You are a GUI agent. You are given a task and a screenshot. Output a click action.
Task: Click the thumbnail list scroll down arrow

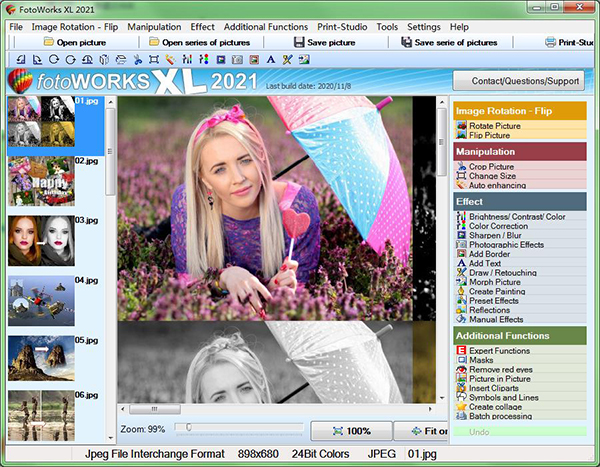111,438
